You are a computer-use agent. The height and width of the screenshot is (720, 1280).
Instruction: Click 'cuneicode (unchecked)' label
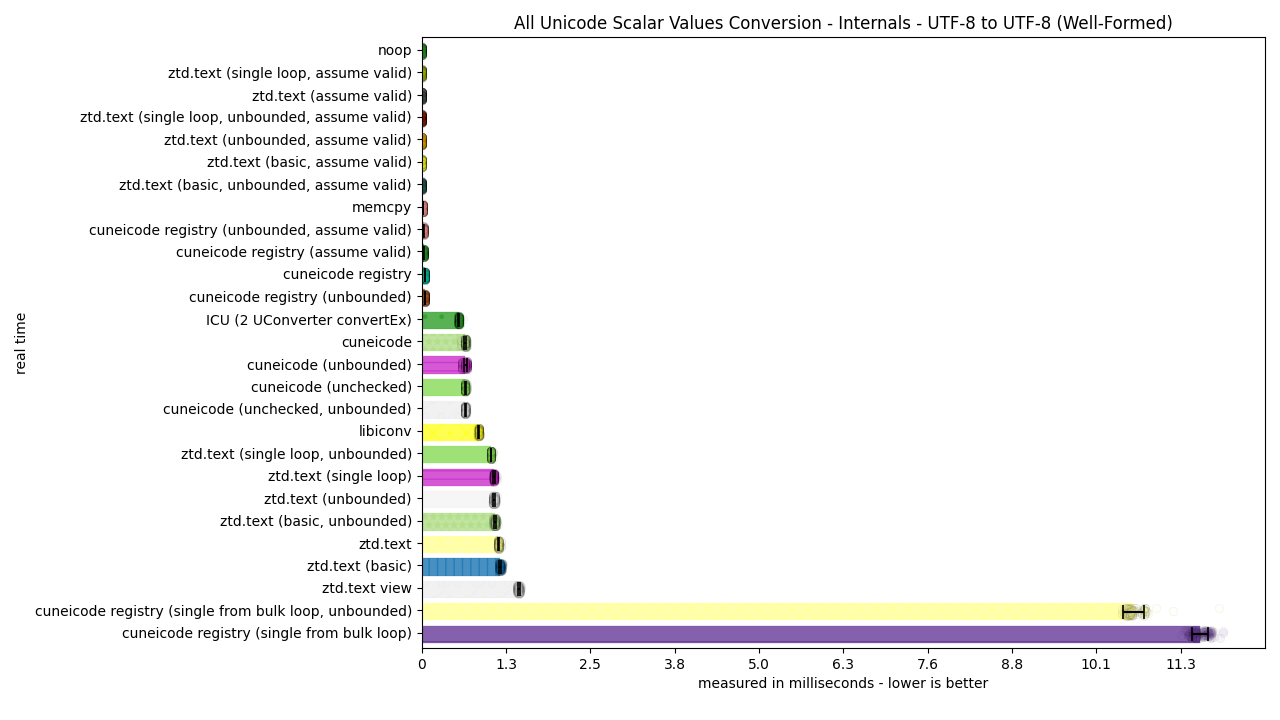click(331, 387)
